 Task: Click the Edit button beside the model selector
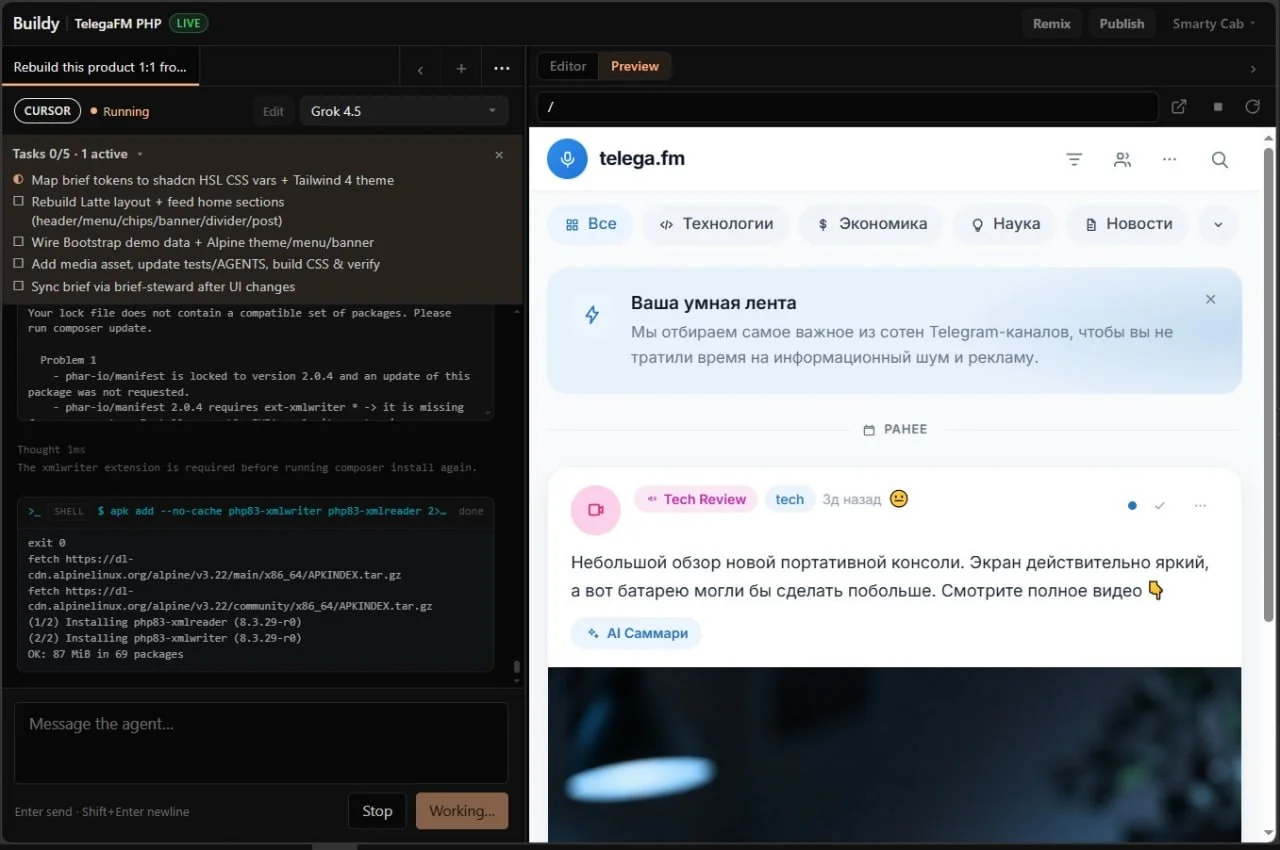(x=273, y=111)
